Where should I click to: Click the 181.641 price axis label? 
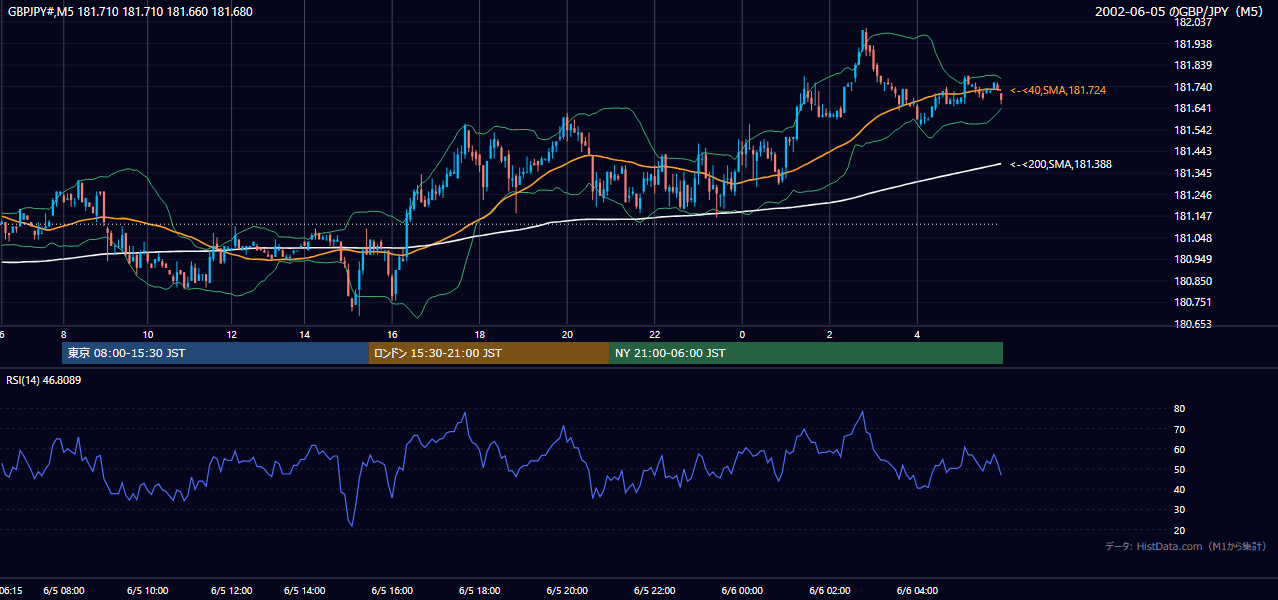coord(1192,108)
